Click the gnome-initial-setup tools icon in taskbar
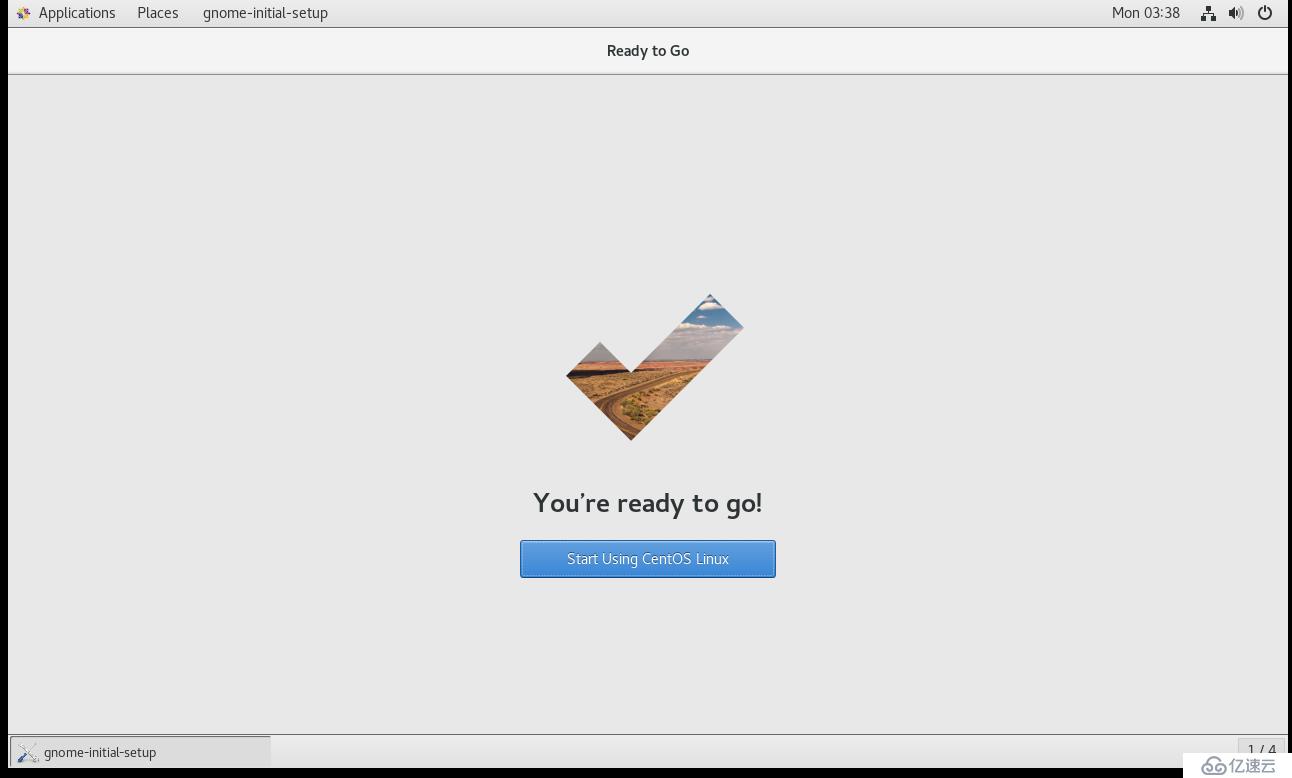 [x=28, y=752]
